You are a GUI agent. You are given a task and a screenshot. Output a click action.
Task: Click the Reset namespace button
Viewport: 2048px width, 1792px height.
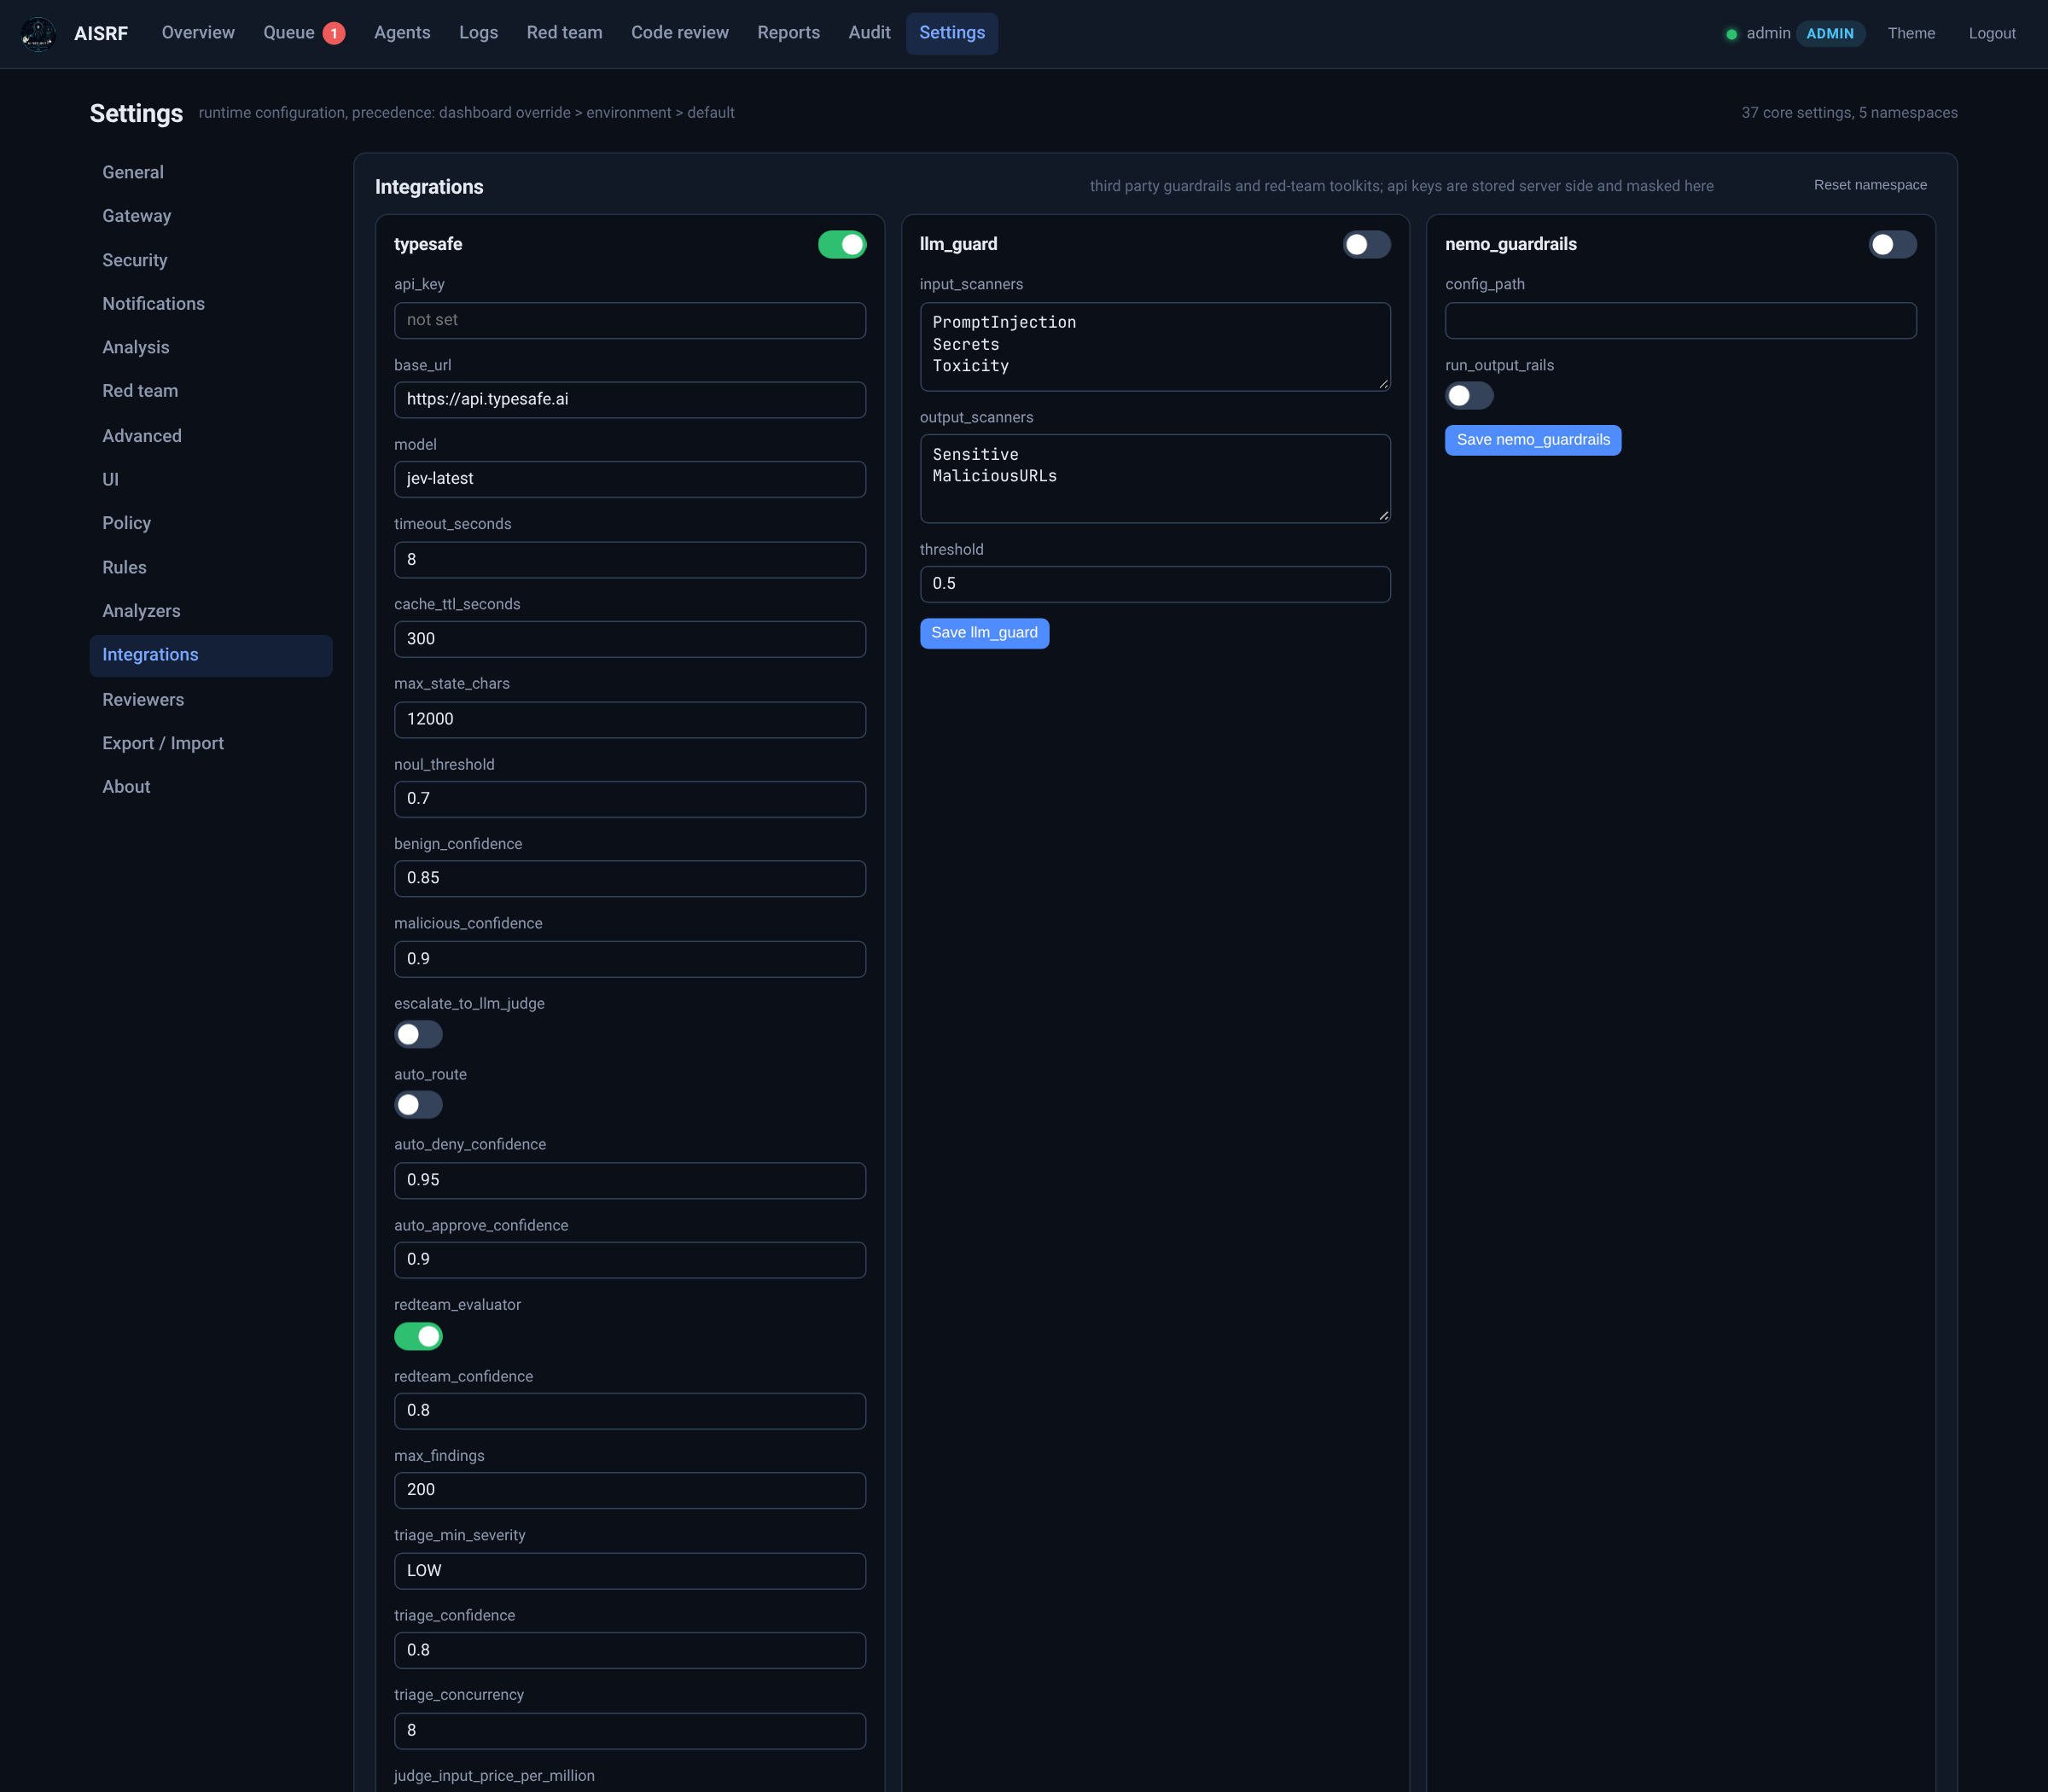click(x=1870, y=185)
